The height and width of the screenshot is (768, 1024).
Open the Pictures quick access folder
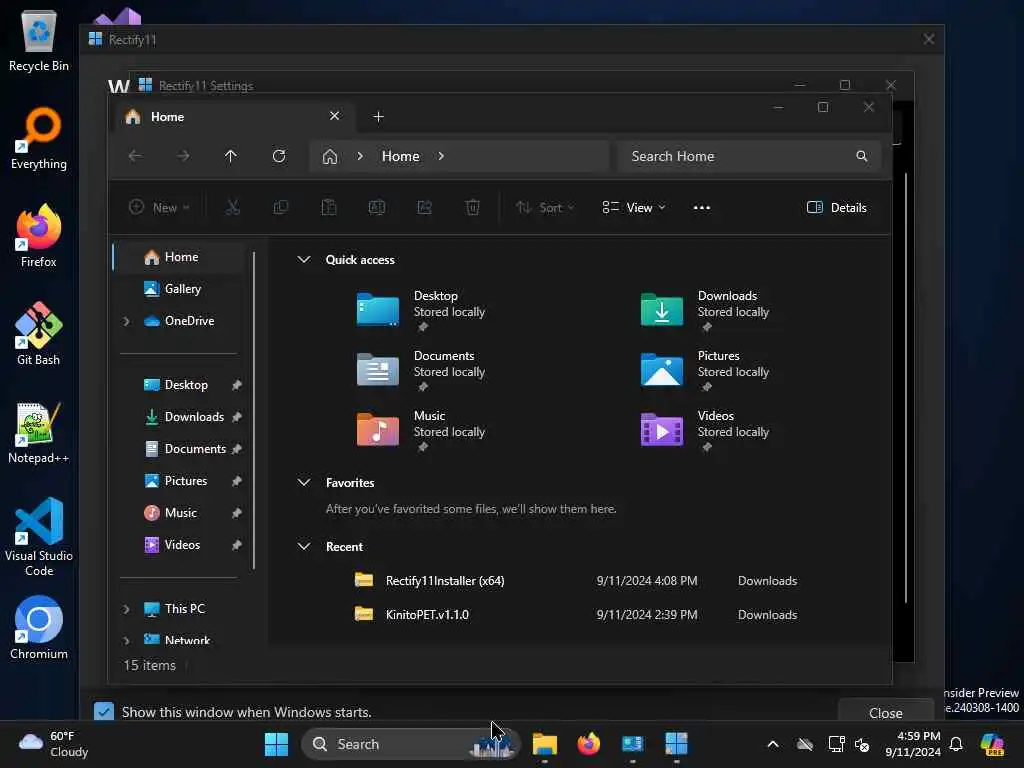pos(705,369)
